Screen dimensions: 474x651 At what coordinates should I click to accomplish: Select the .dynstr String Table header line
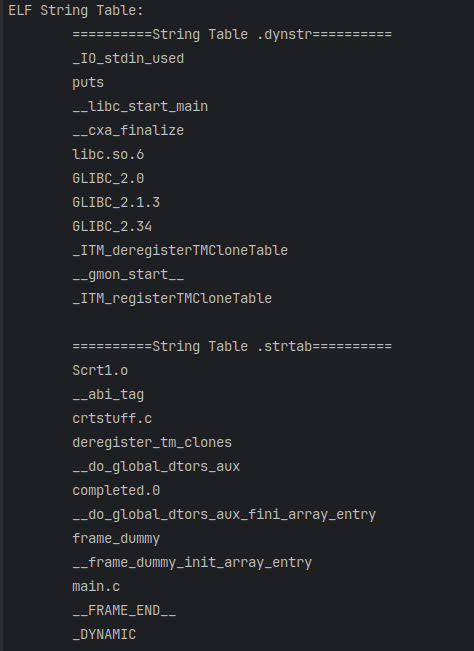pos(232,34)
